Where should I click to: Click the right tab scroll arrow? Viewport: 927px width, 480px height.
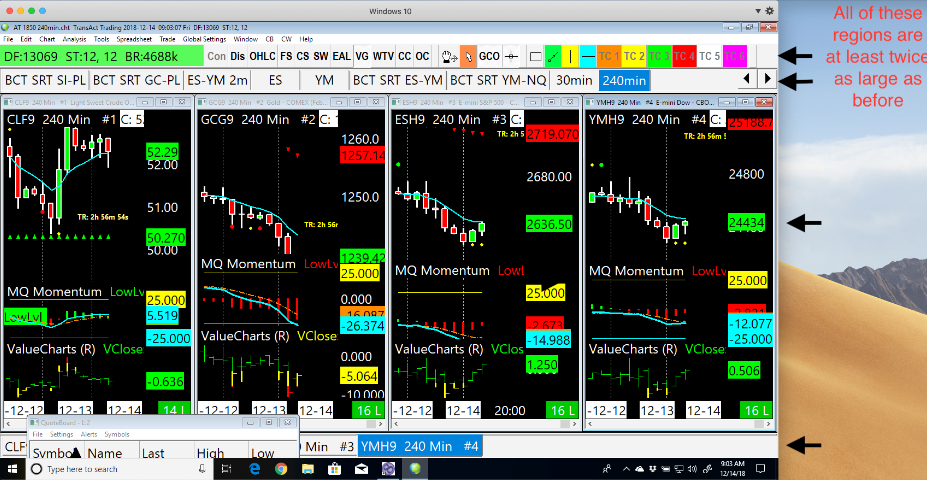coord(767,78)
